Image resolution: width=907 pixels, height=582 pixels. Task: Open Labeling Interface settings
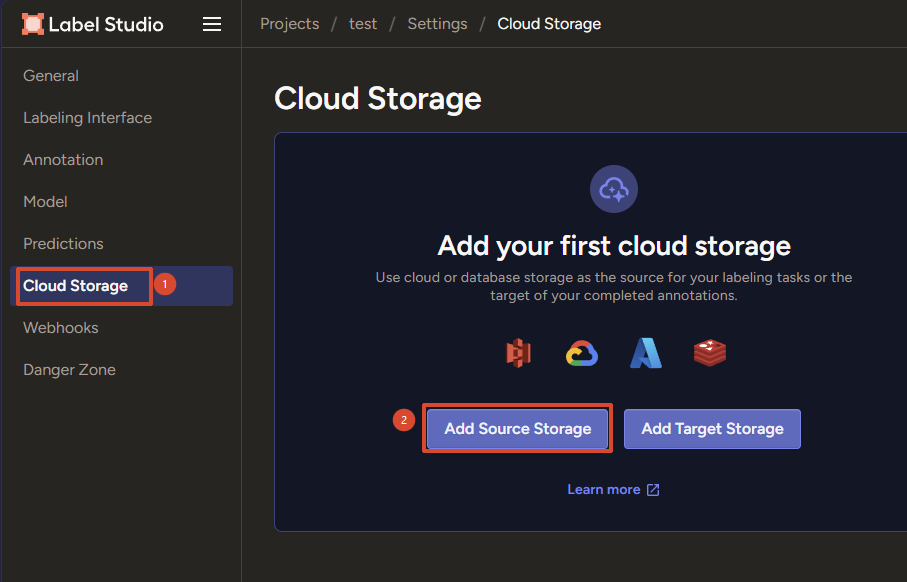[87, 118]
